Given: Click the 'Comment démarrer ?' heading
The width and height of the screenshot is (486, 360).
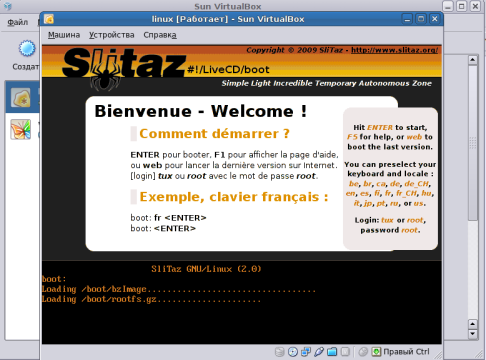Looking at the screenshot, I should tap(214, 134).
